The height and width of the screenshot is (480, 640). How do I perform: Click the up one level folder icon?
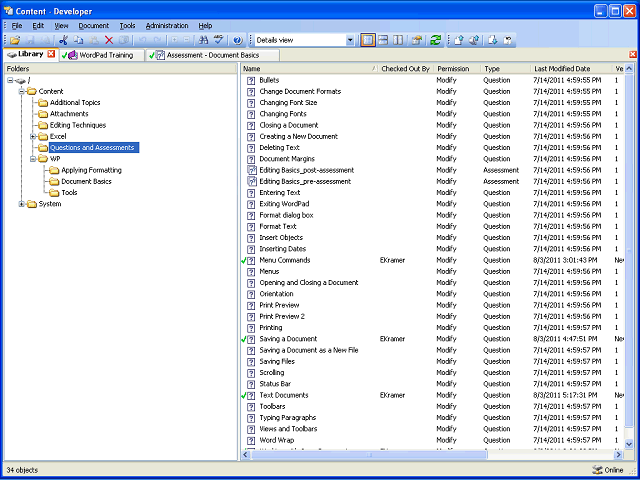417,40
